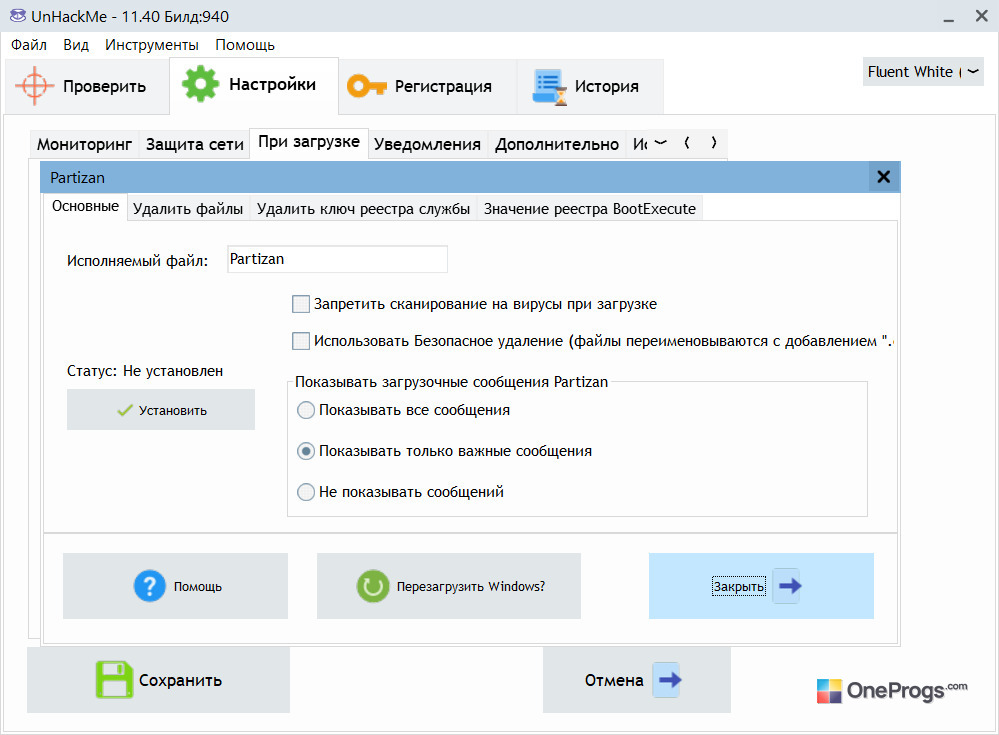Open the Помощь menu
The height and width of the screenshot is (735, 999).
tap(245, 45)
